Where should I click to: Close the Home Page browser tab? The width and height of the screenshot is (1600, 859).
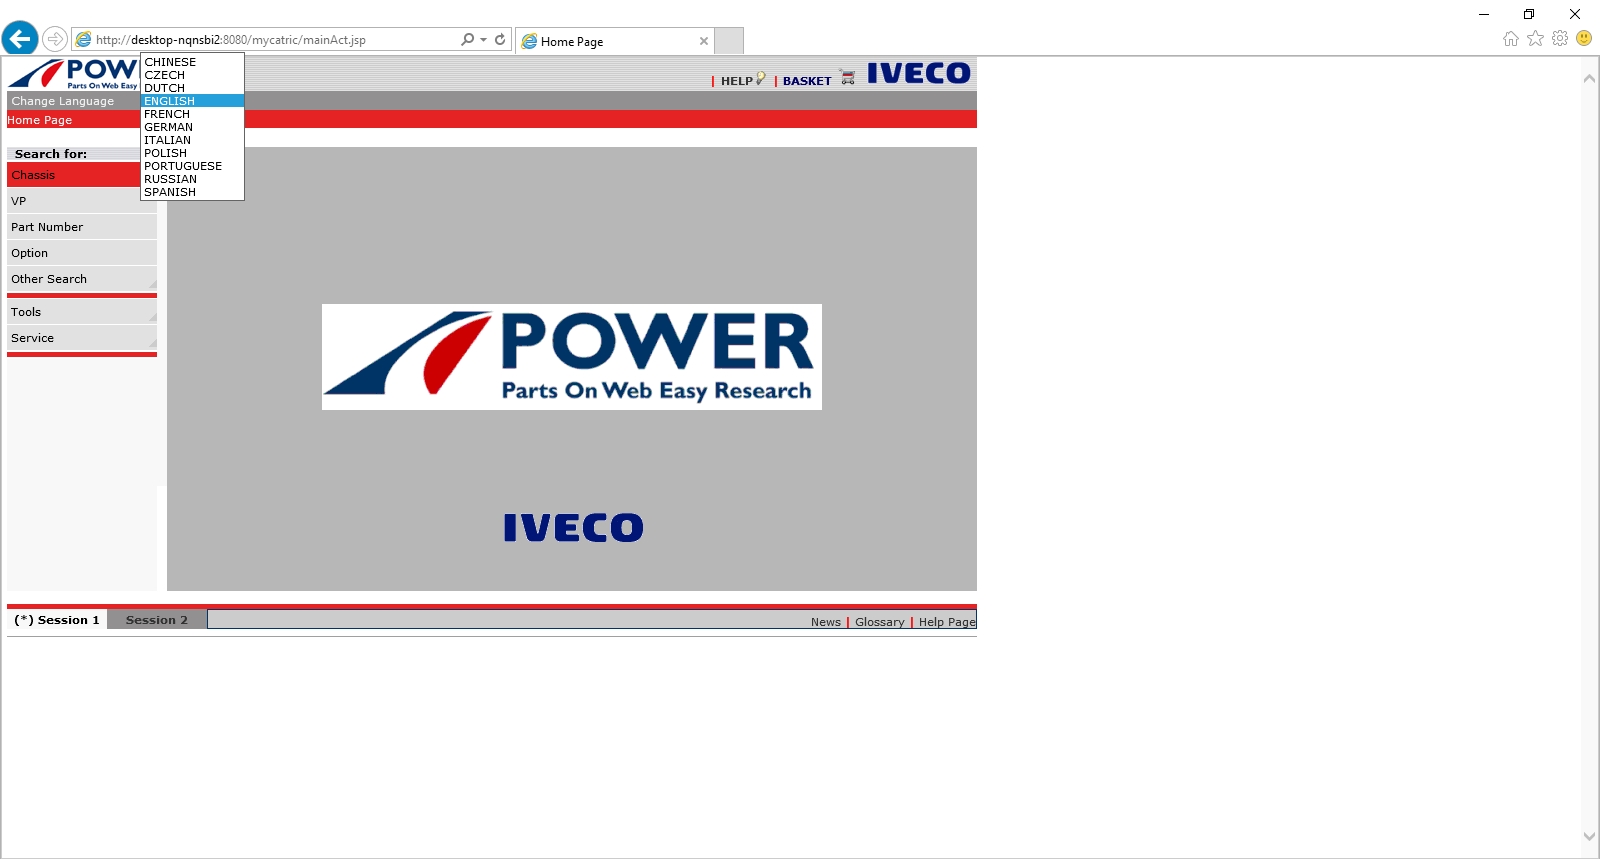(704, 41)
